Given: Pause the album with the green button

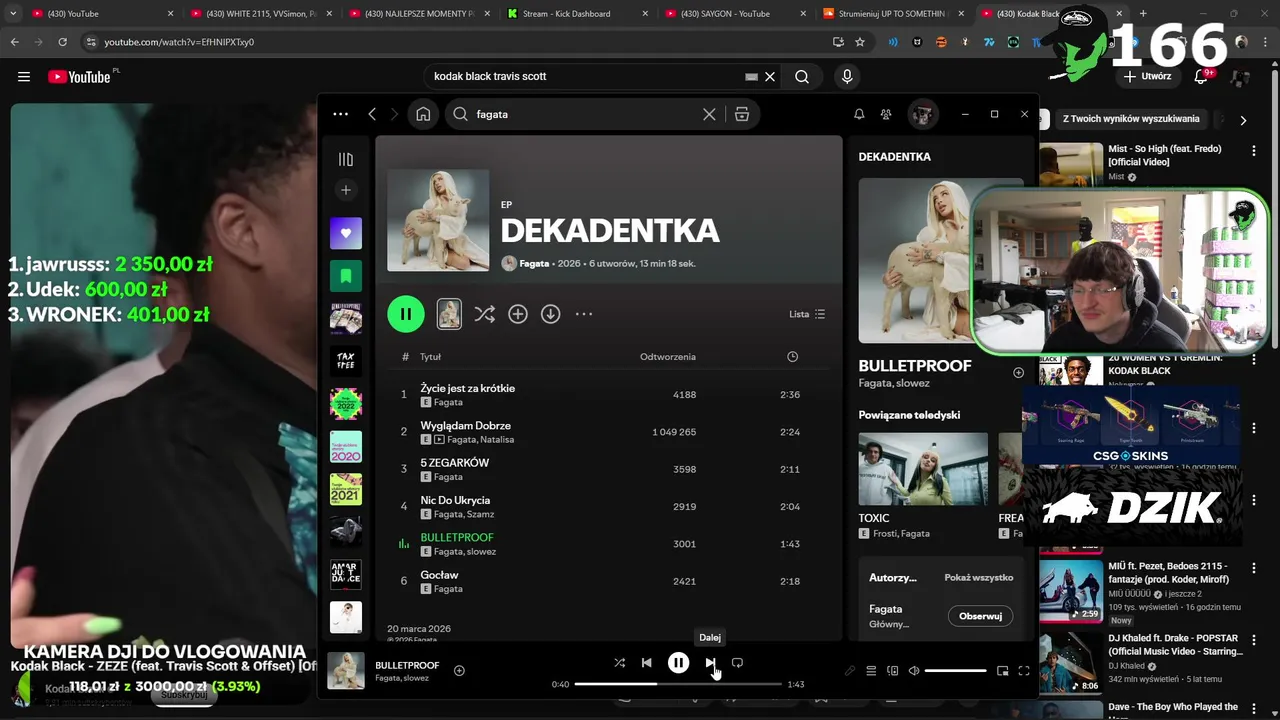Looking at the screenshot, I should tap(406, 314).
